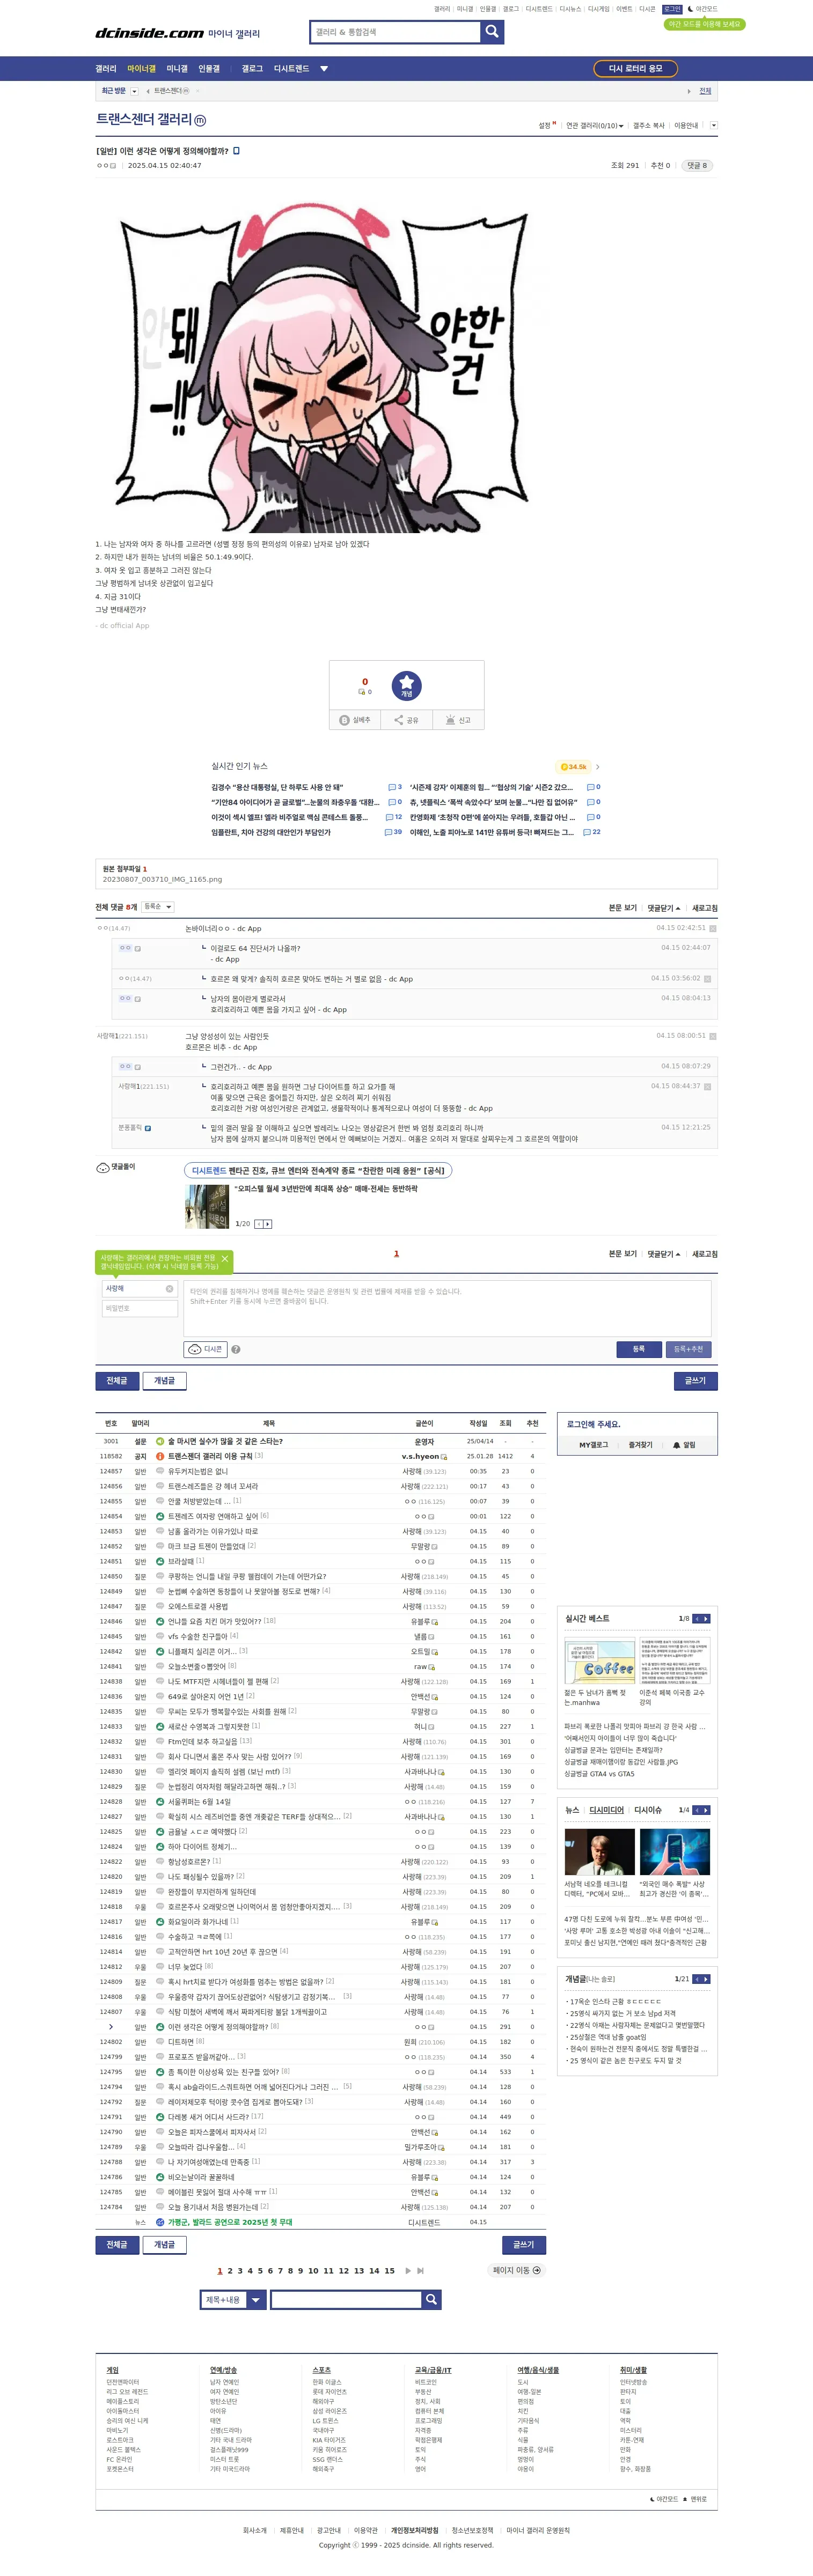Click the 실베추 icon button
Screen dimensions: 813x2576
click(x=355, y=720)
